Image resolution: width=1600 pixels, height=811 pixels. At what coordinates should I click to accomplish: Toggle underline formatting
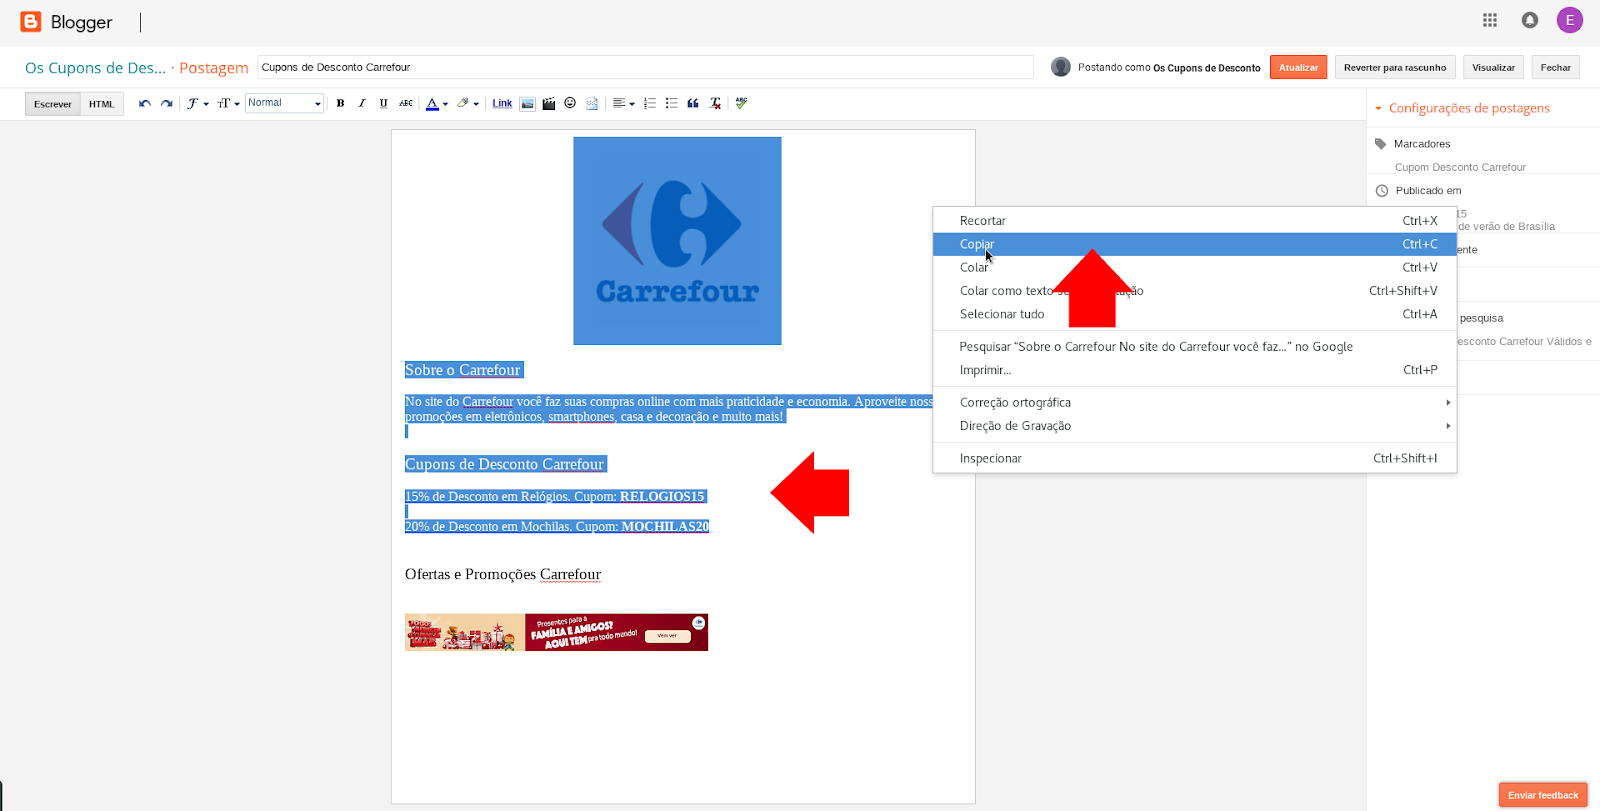(383, 103)
